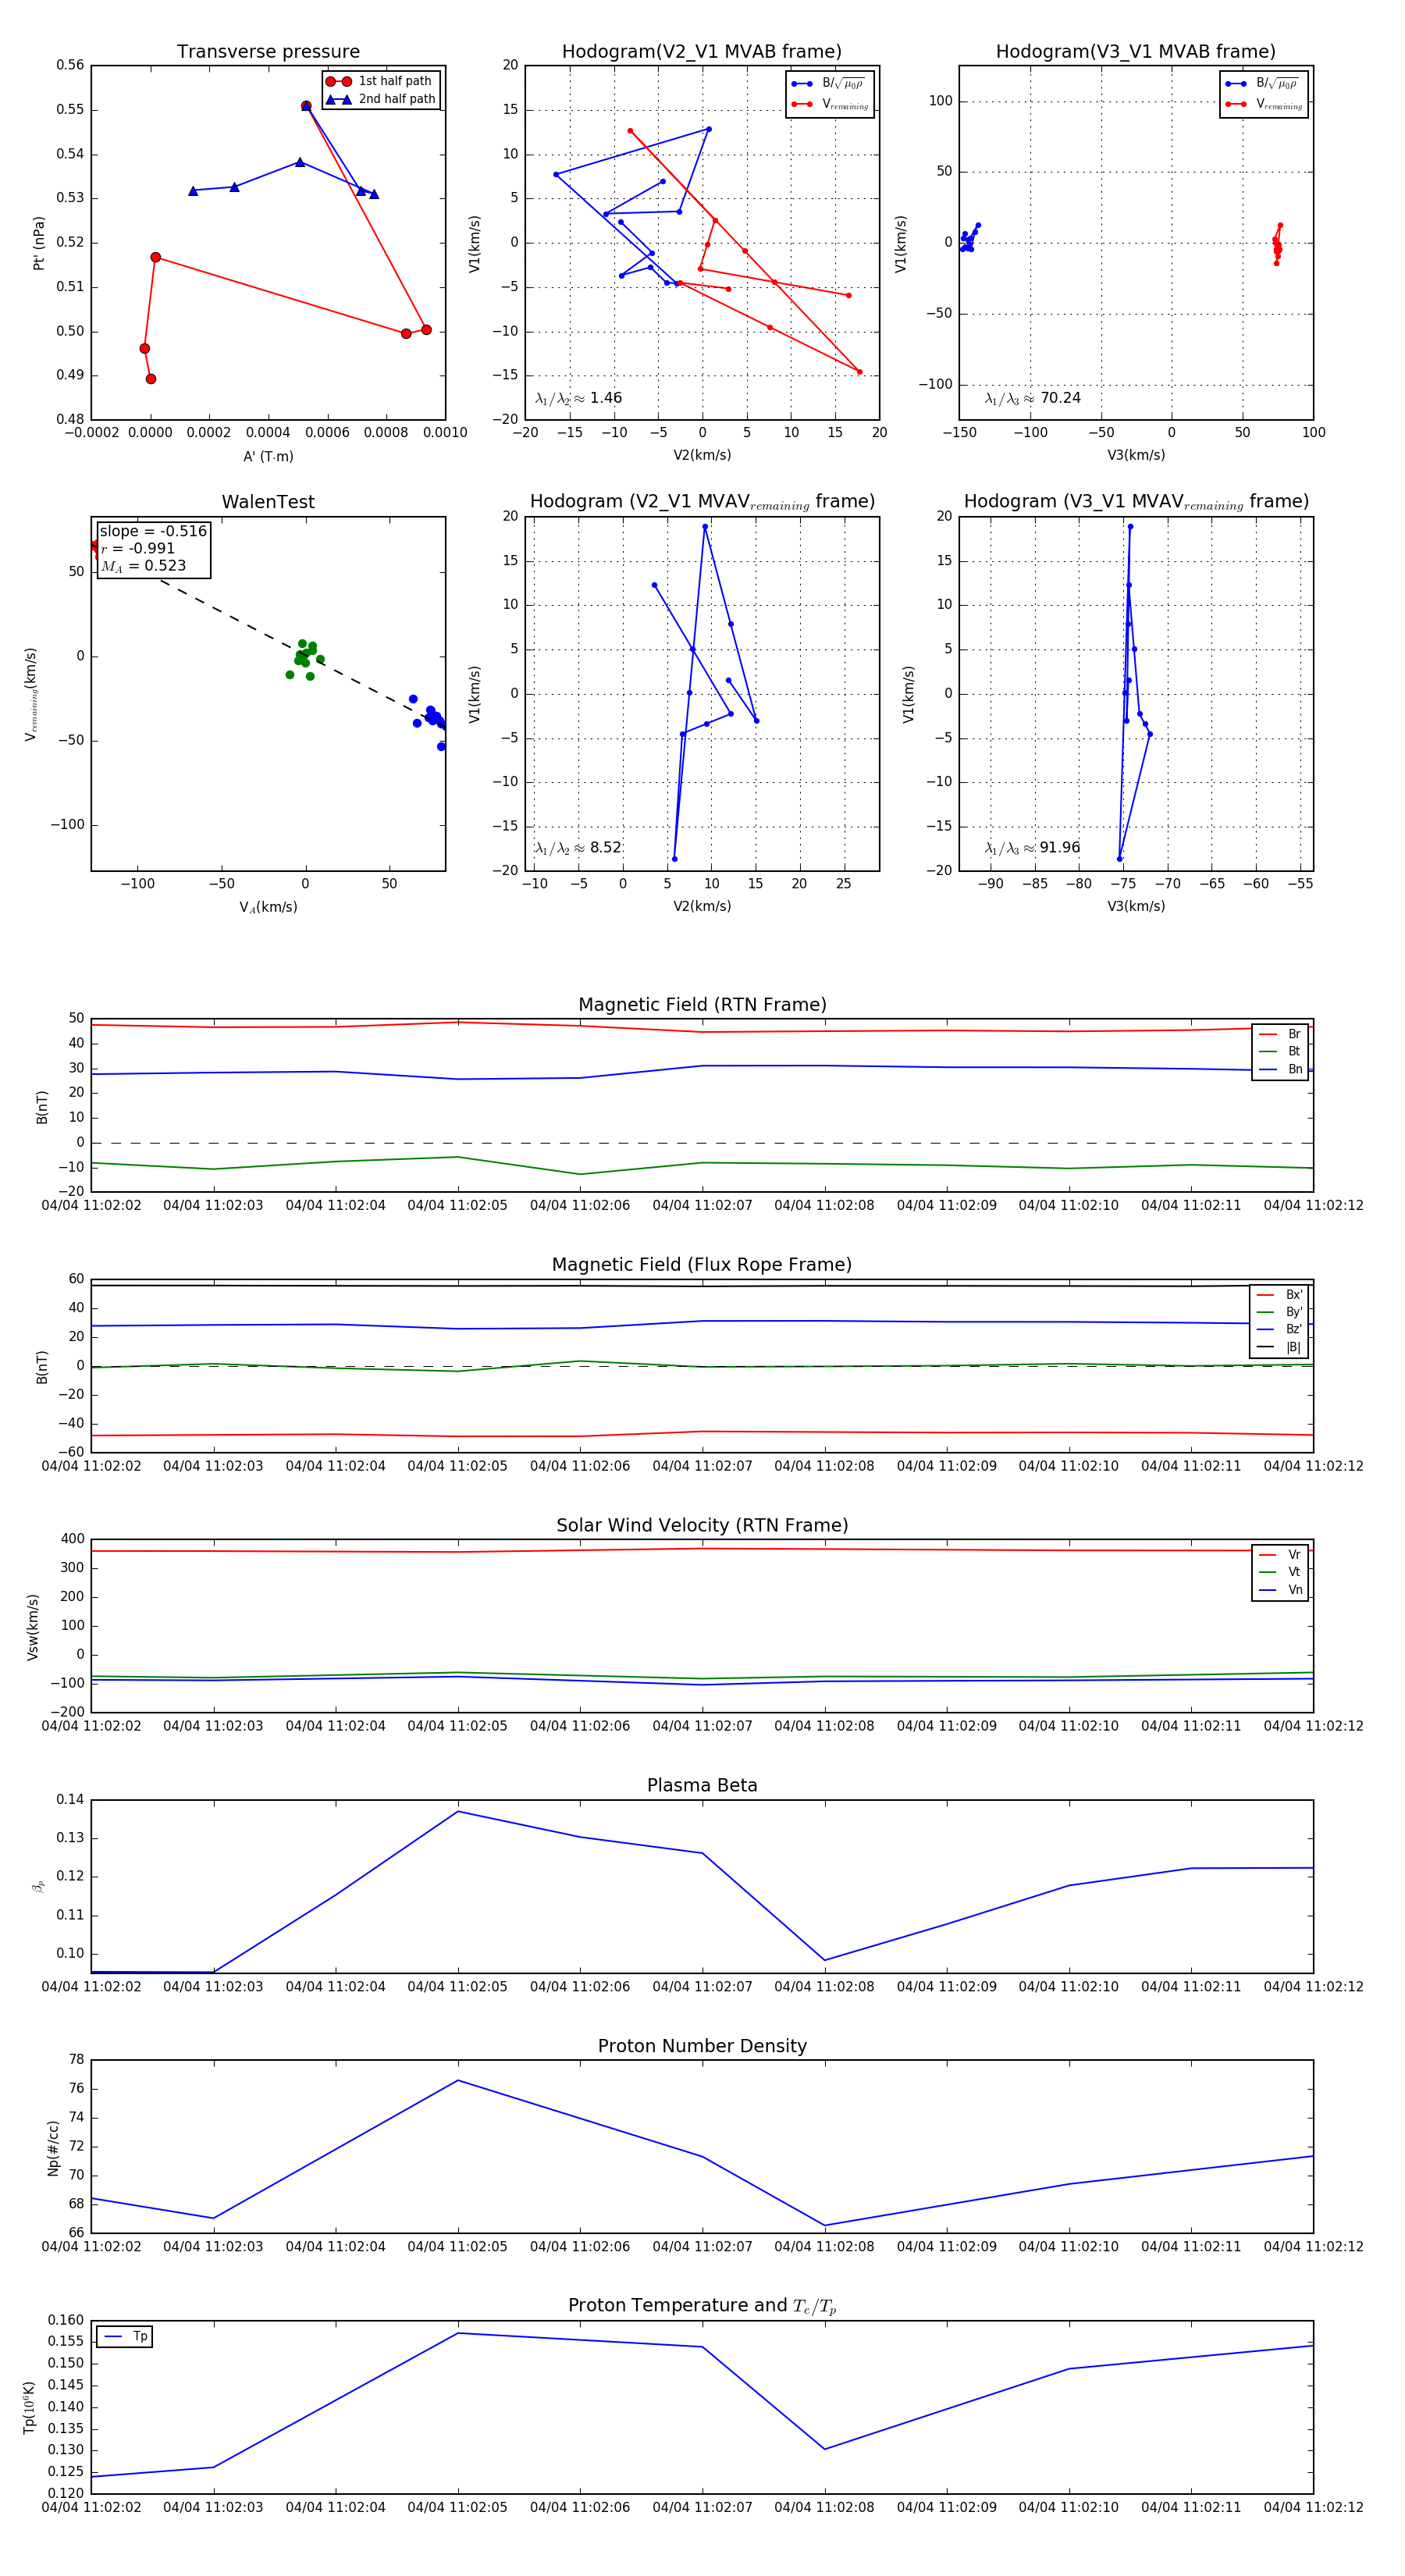Click the λ1/λ3 ≈ 91.96 annotation text
The height and width of the screenshot is (2576, 1405).
coord(1032,848)
